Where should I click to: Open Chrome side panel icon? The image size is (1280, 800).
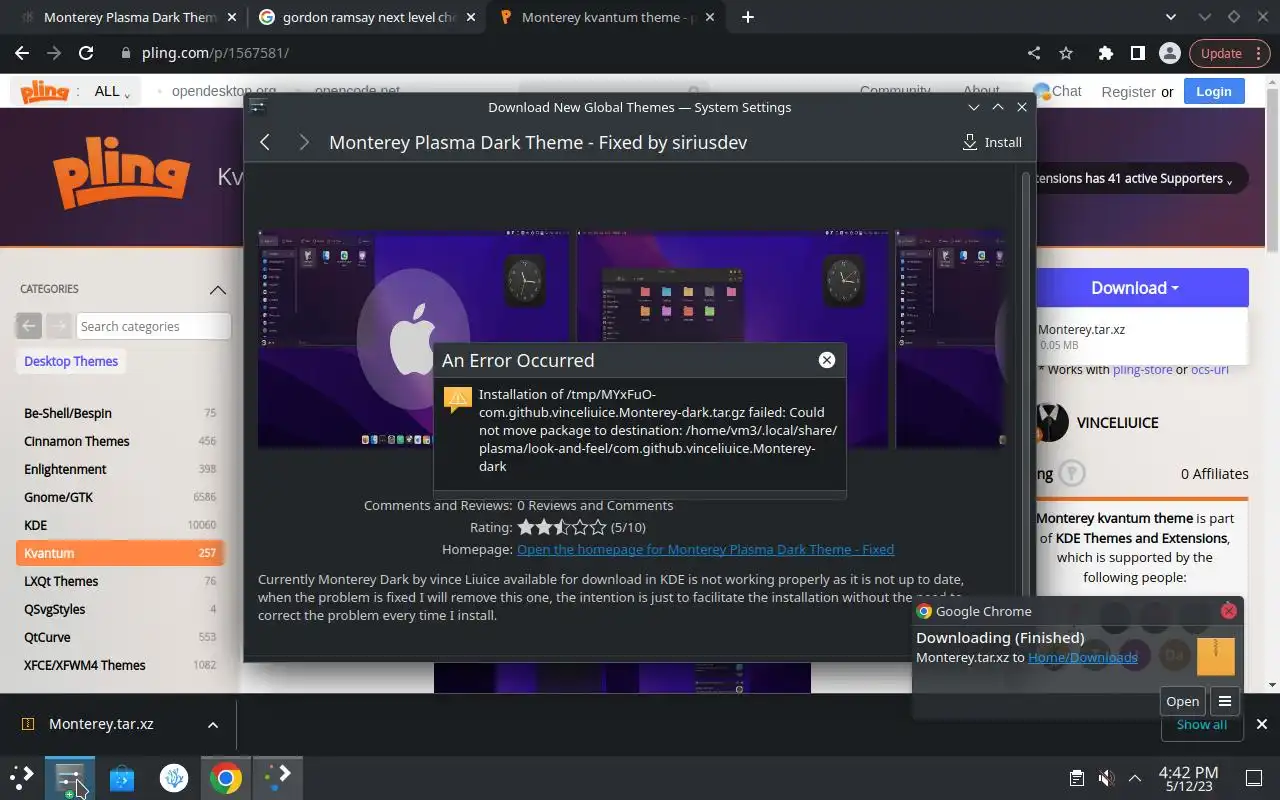pos(1137,53)
